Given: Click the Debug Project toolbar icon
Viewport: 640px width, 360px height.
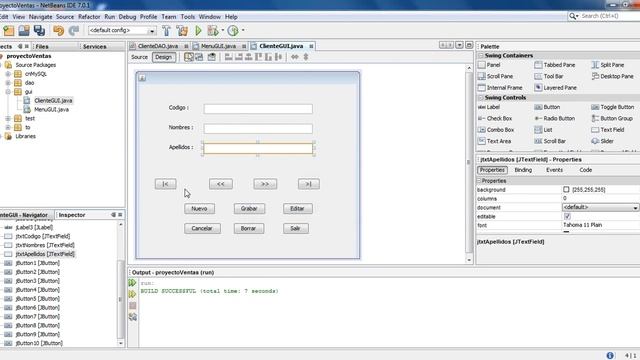Looking at the screenshot, I should click(x=213, y=31).
